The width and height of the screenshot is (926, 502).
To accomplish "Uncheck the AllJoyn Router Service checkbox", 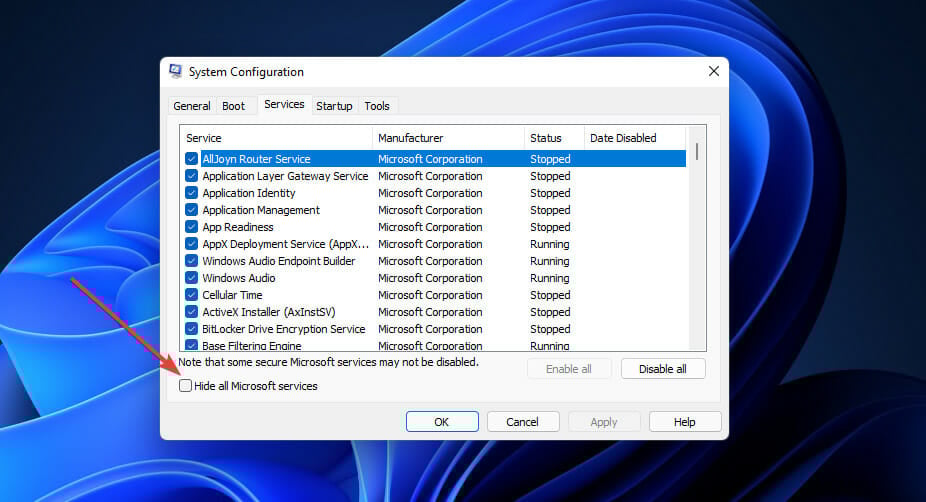I will pos(191,159).
